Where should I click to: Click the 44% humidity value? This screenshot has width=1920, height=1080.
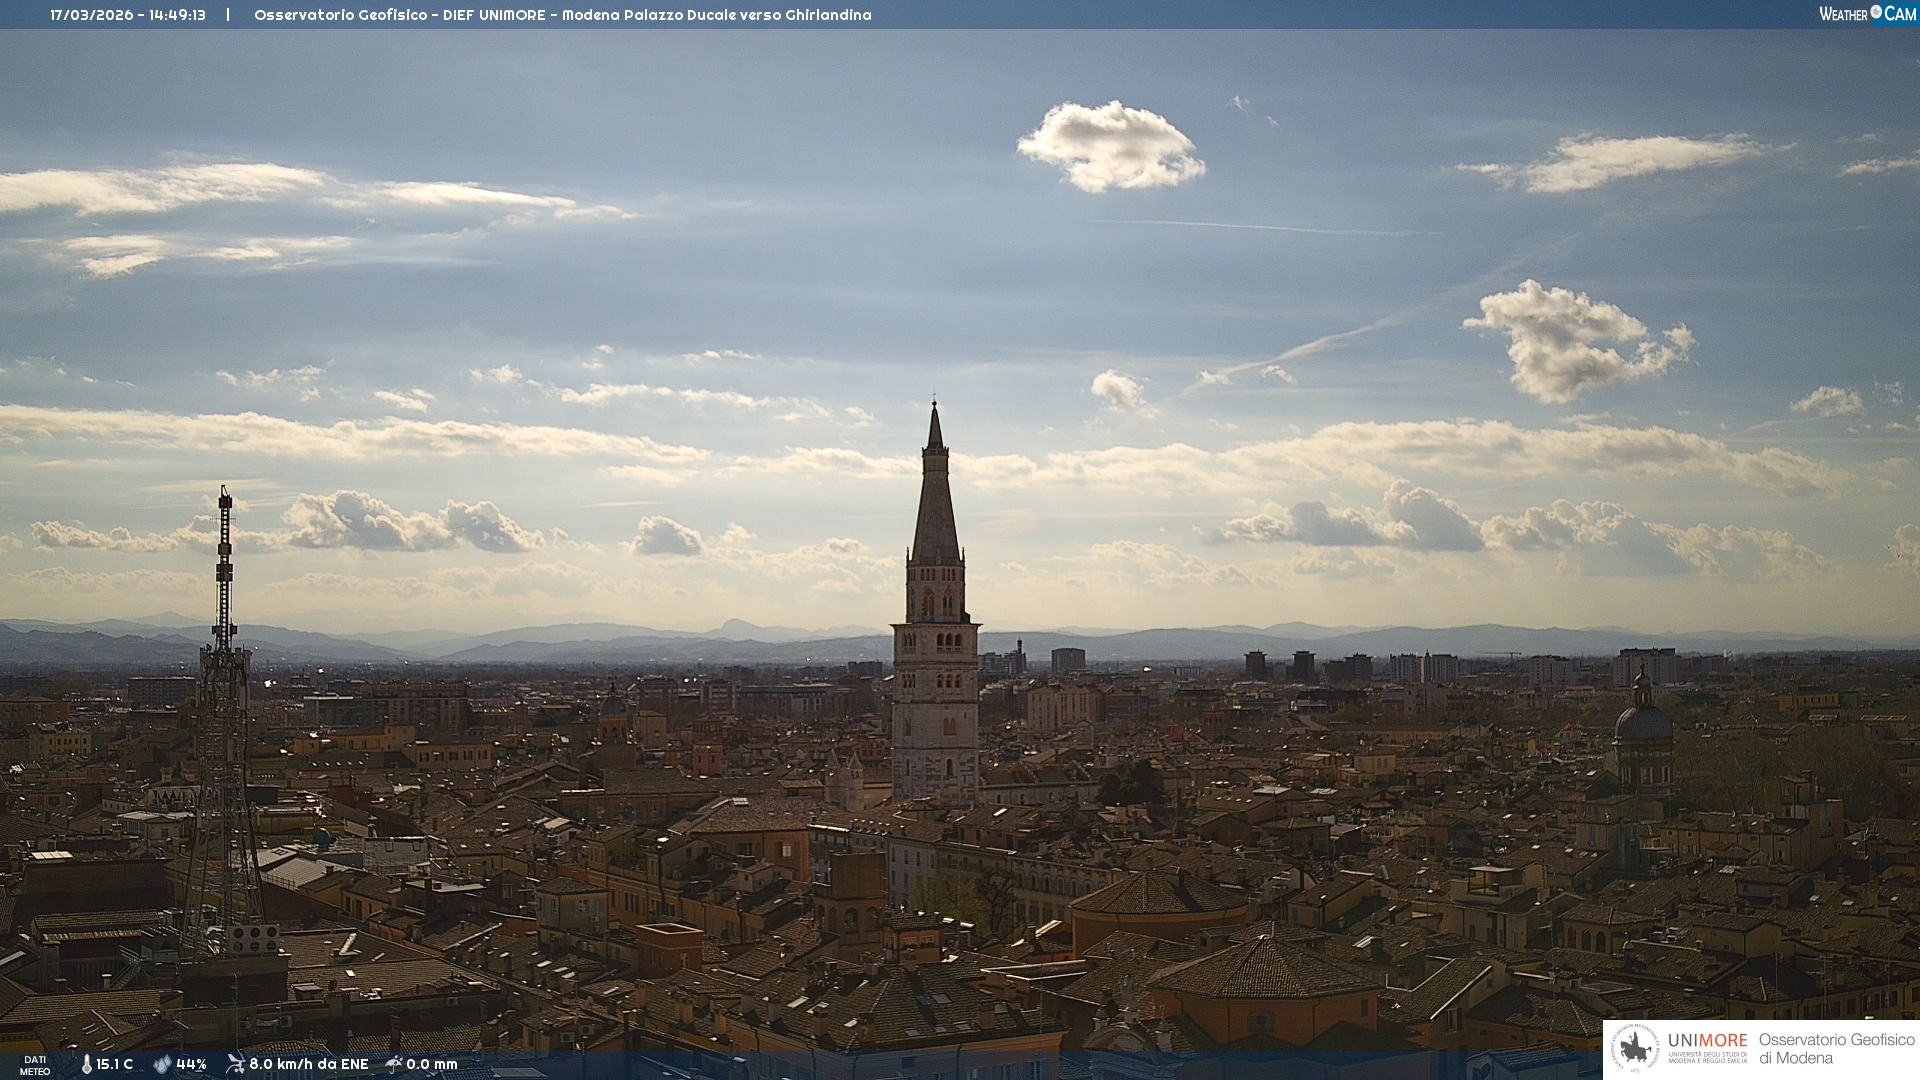[x=191, y=1064]
